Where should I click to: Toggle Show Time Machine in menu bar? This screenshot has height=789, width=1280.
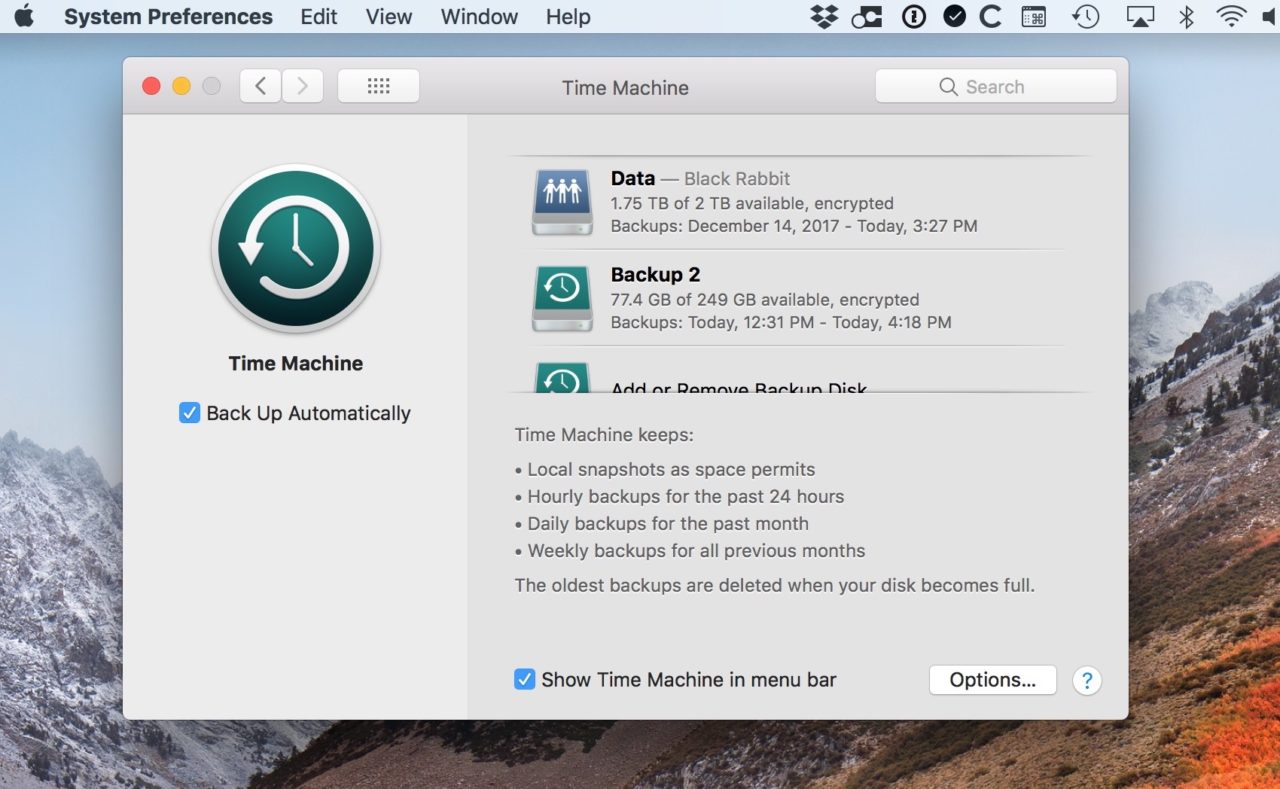(524, 679)
